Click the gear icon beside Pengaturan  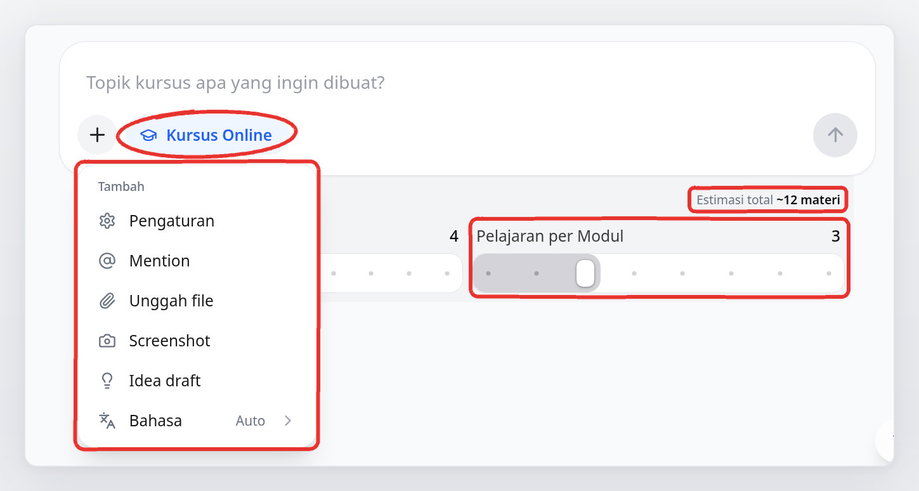pos(107,221)
